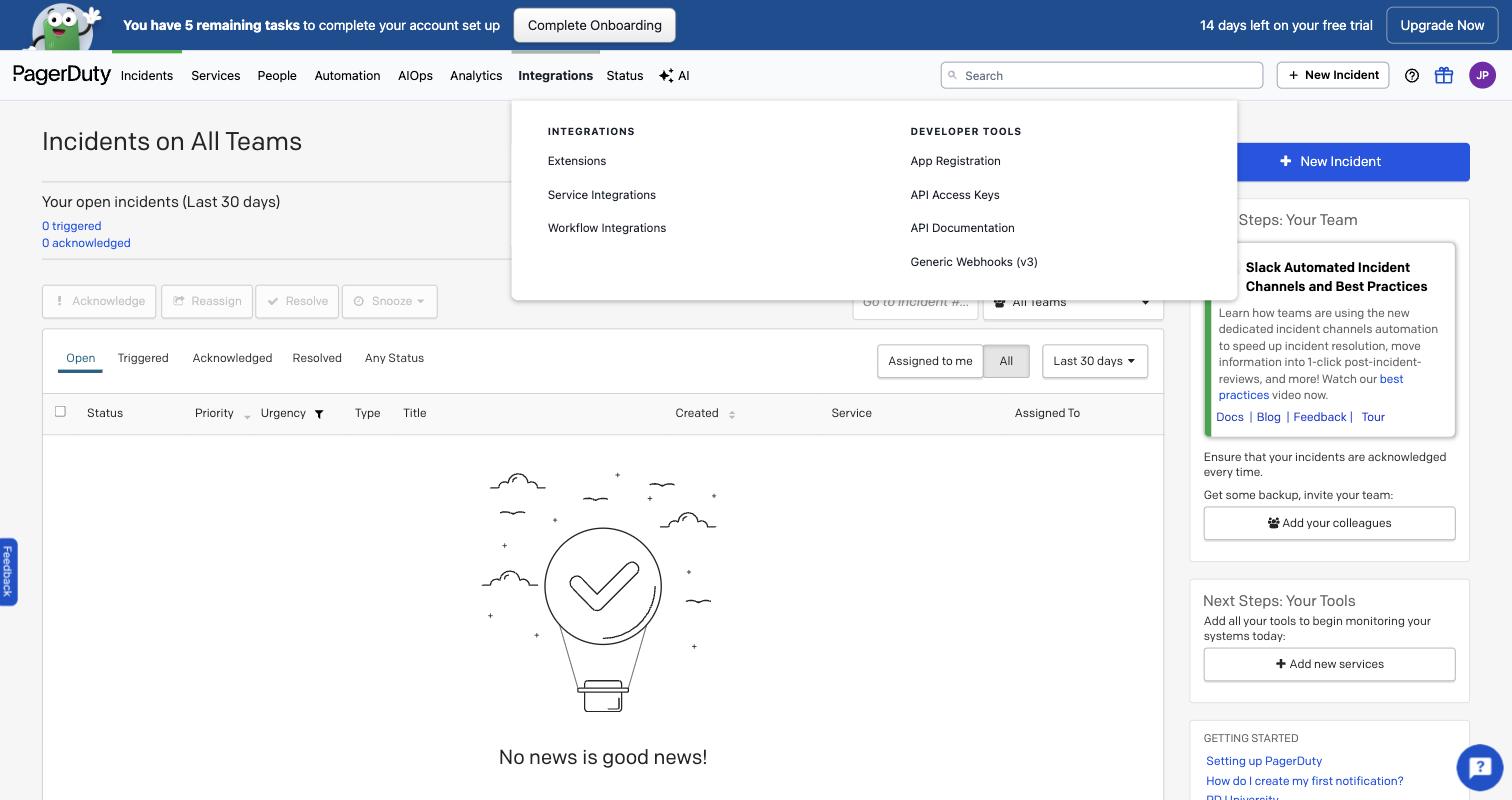Switch to the Open tab
This screenshot has height=800, width=1512.
pos(80,358)
